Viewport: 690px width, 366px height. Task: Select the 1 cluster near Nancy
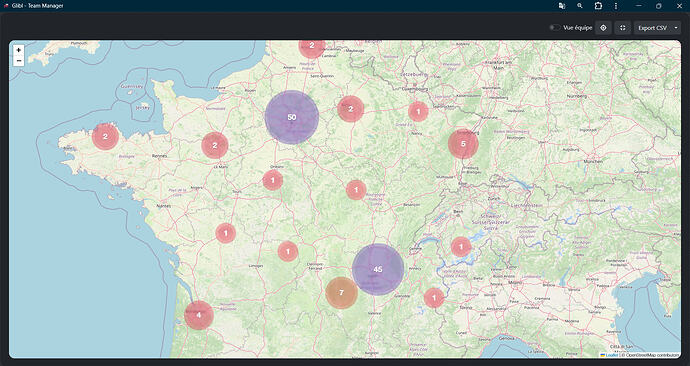point(418,111)
